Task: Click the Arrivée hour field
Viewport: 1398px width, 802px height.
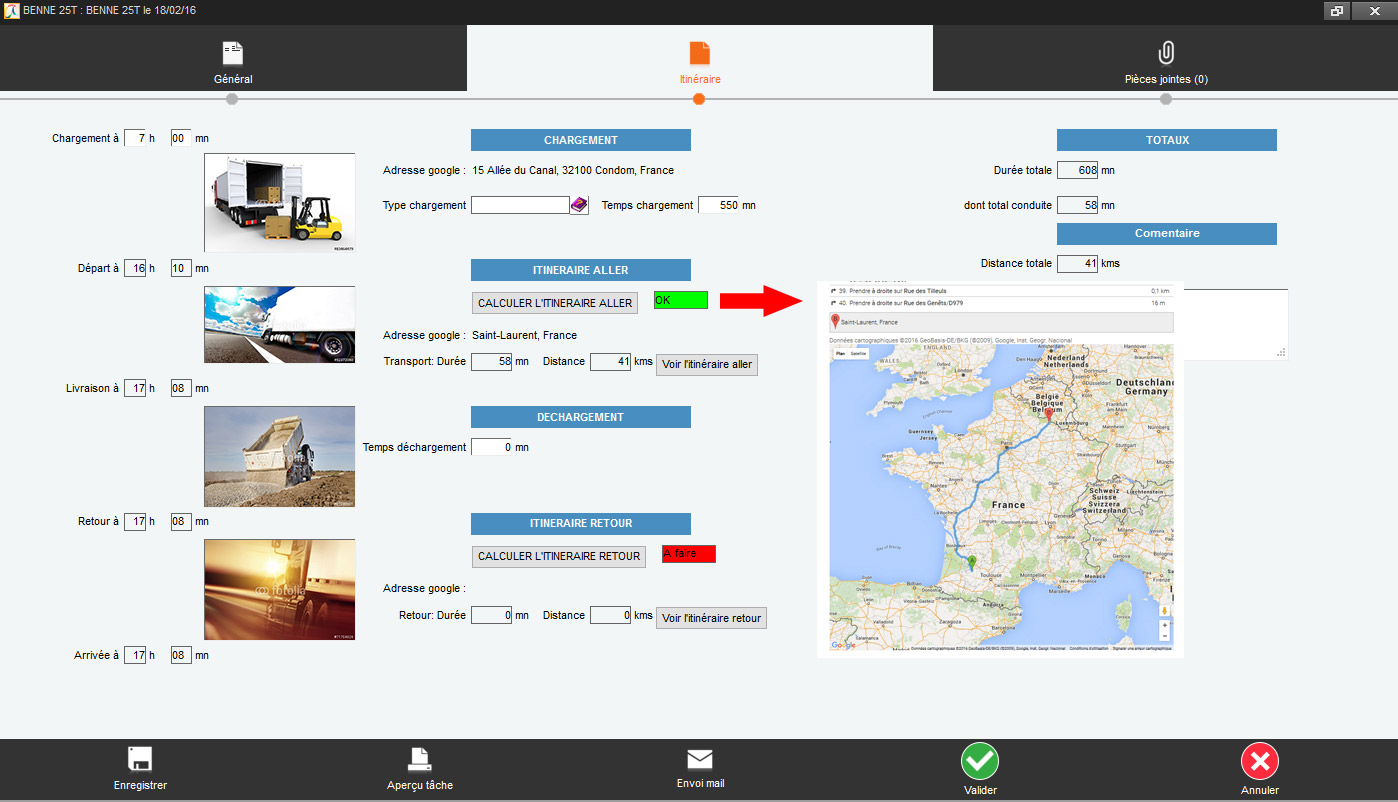Action: [135, 655]
